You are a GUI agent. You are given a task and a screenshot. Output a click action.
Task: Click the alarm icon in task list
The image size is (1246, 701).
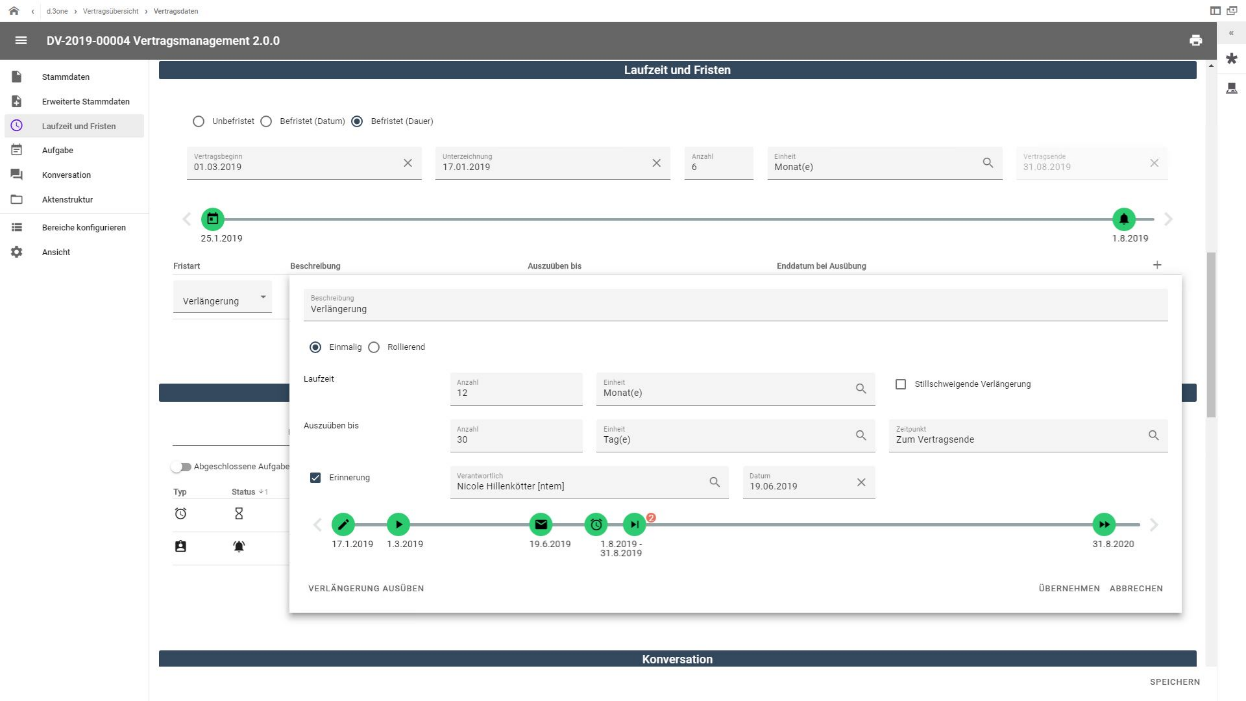[181, 513]
